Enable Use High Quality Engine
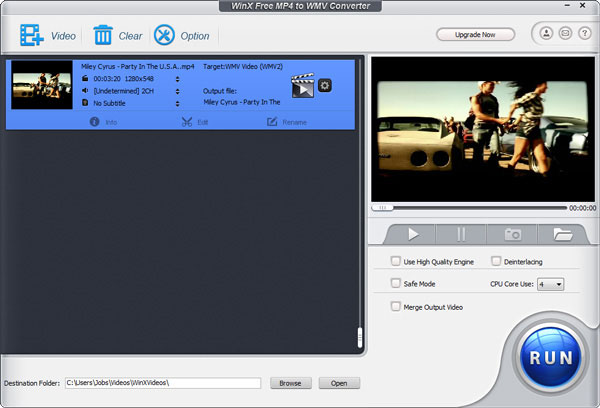The height and width of the screenshot is (408, 600). (396, 261)
